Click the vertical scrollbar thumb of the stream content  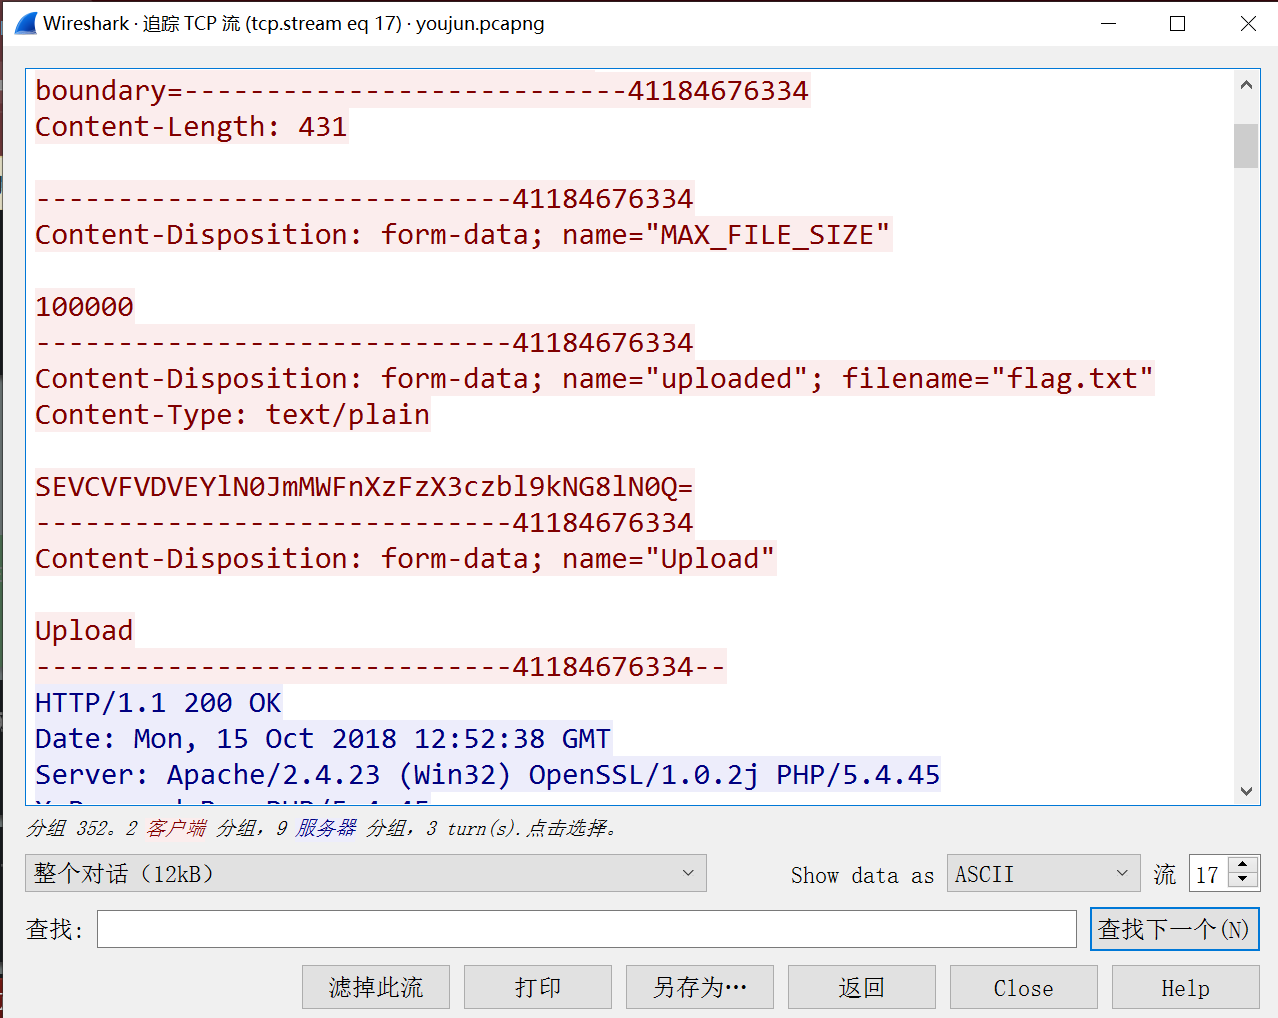click(x=1246, y=146)
